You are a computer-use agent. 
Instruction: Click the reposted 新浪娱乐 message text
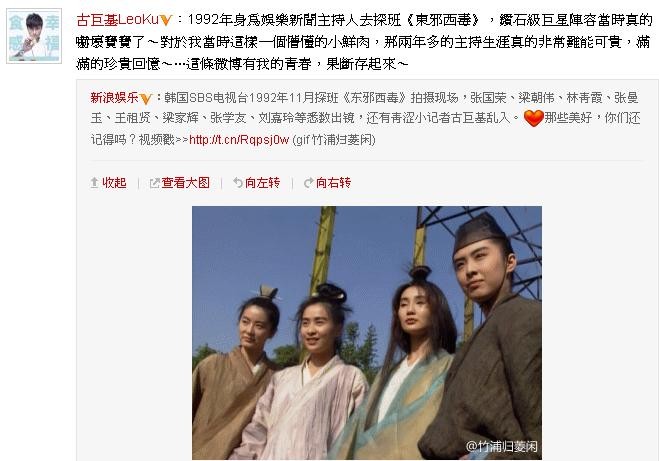point(366,119)
